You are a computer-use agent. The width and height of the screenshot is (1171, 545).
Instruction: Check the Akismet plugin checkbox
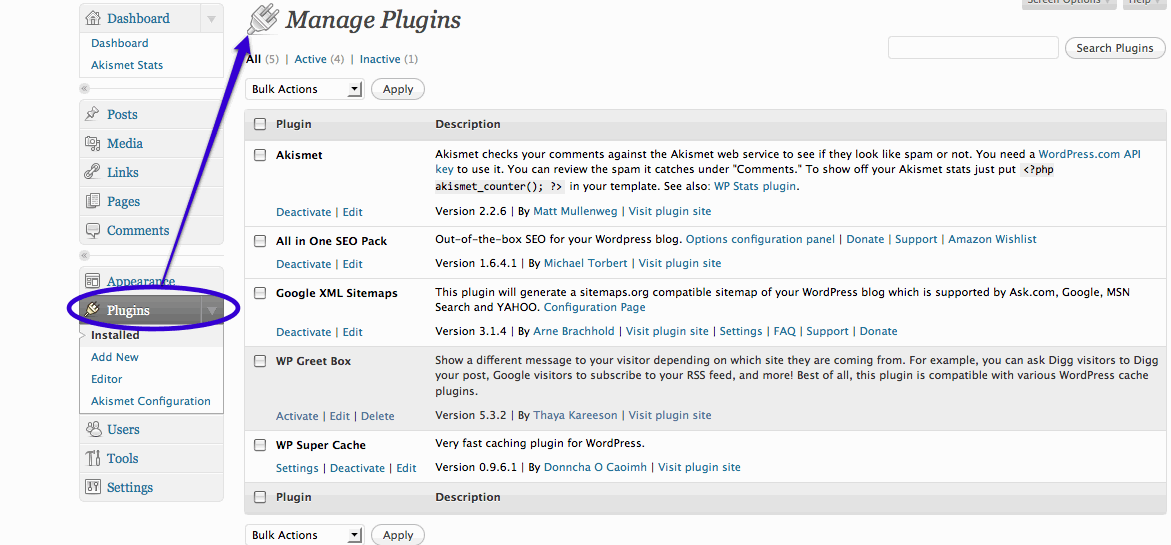(x=260, y=155)
